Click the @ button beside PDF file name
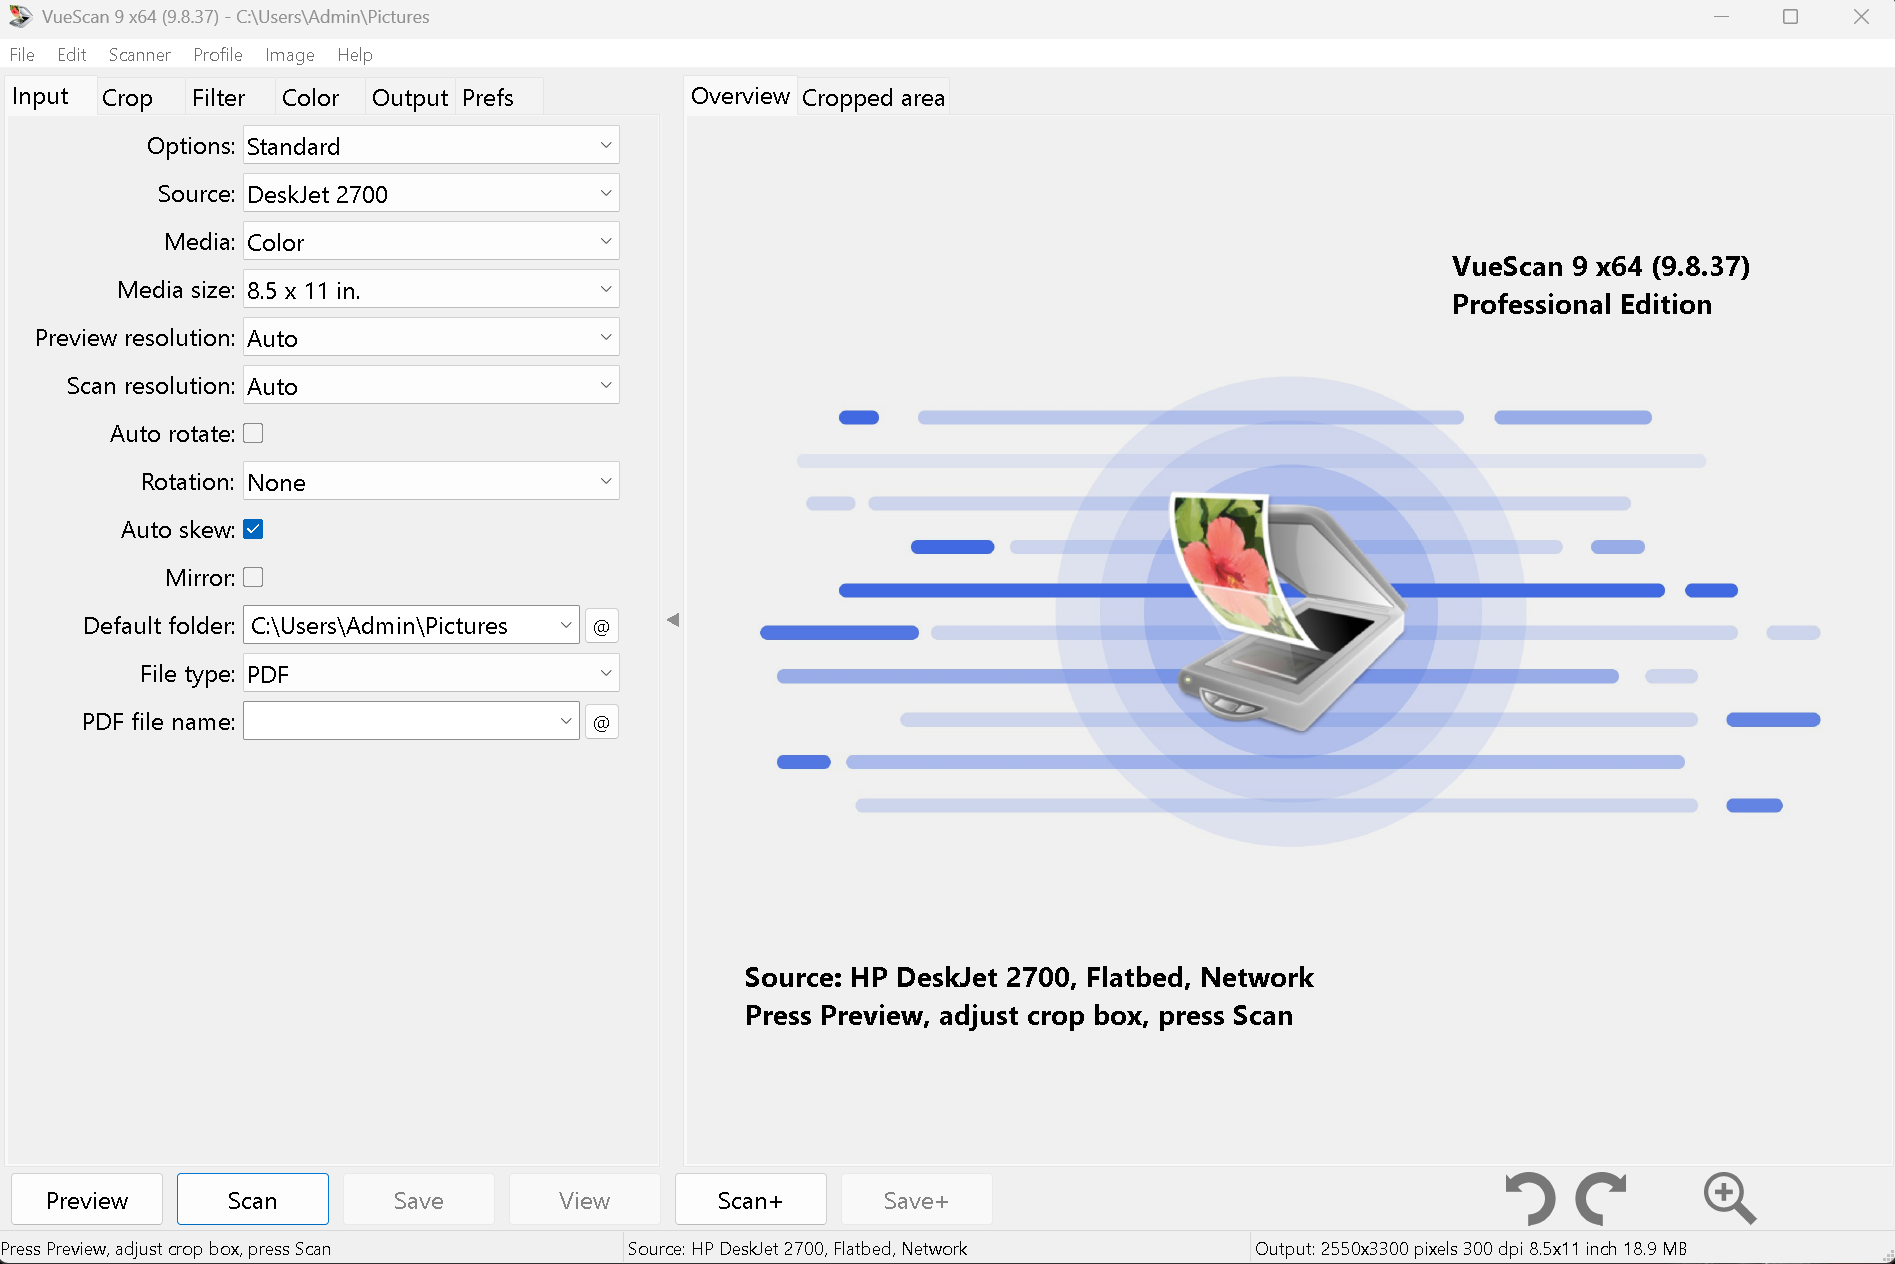The width and height of the screenshot is (1895, 1264). click(601, 722)
